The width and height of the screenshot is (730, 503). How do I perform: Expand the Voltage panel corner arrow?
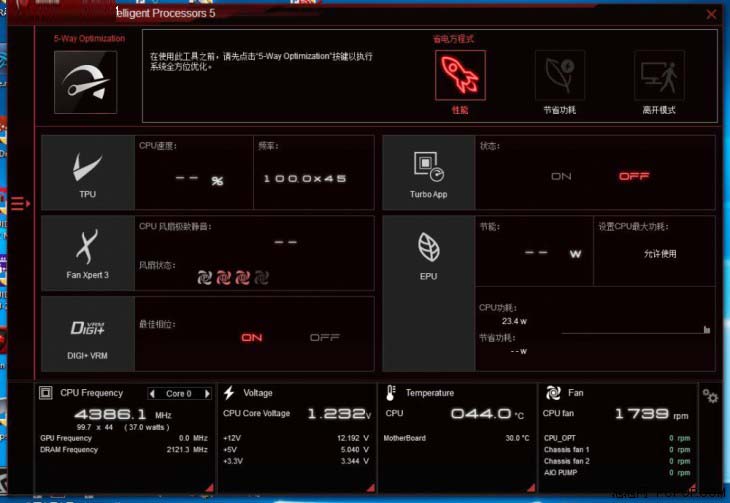click(x=371, y=487)
